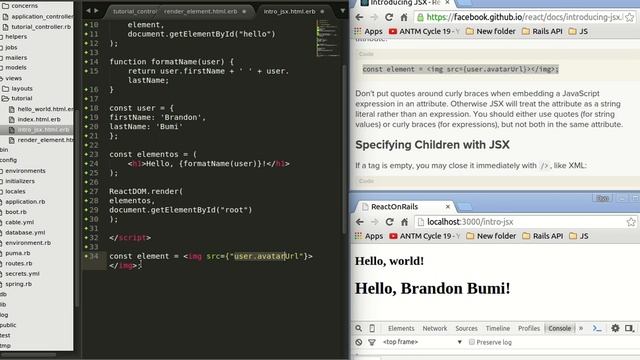Switch to intro_jsx.html.erb editor tab
The height and width of the screenshot is (360, 640).
coord(293,11)
